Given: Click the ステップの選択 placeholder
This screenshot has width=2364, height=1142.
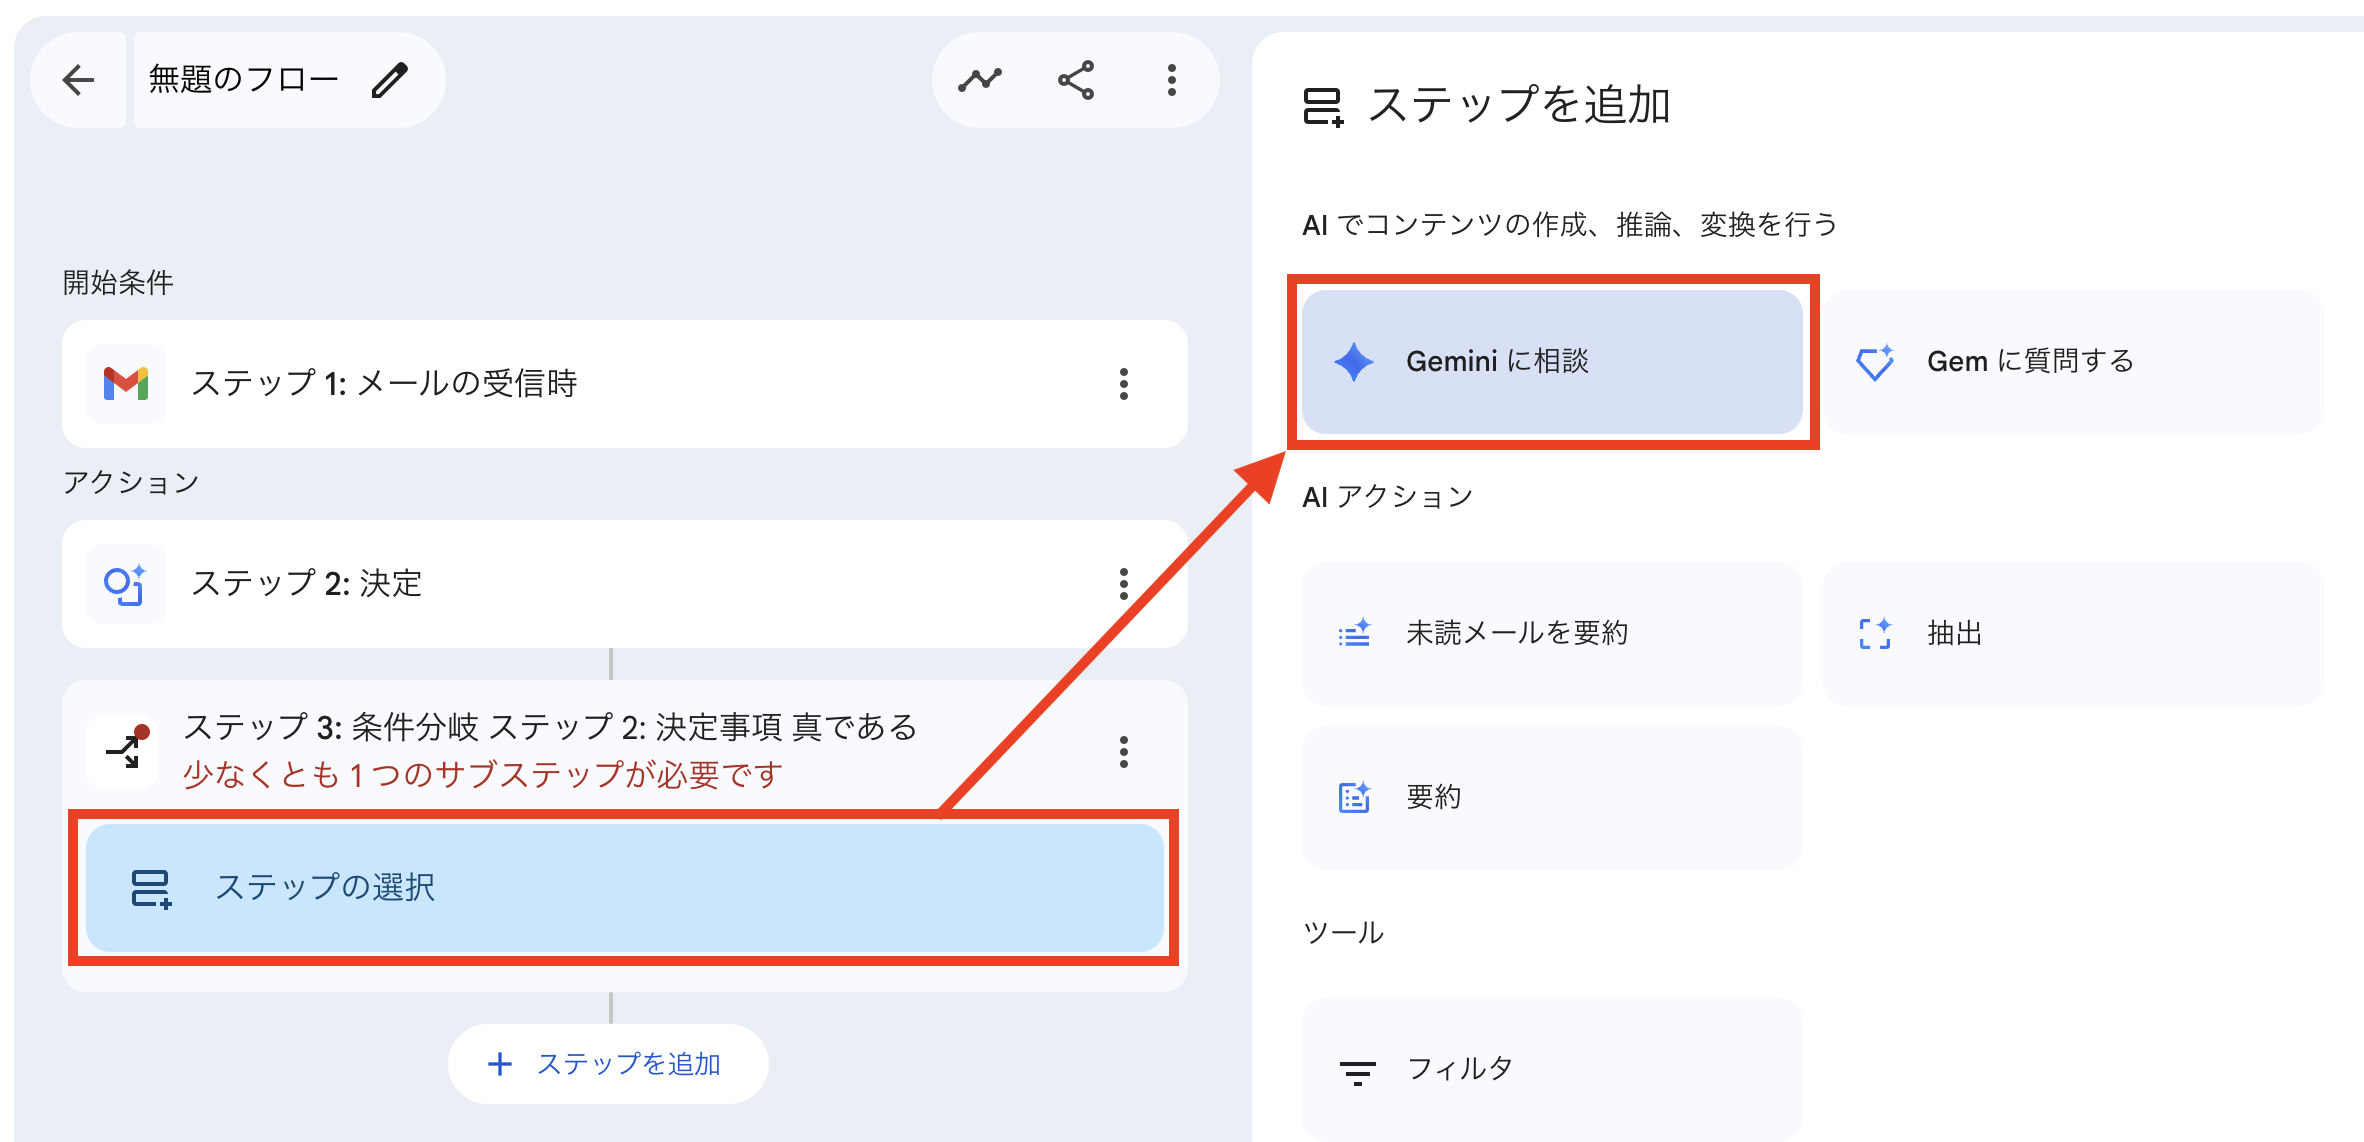Looking at the screenshot, I should pyautogui.click(x=625, y=888).
